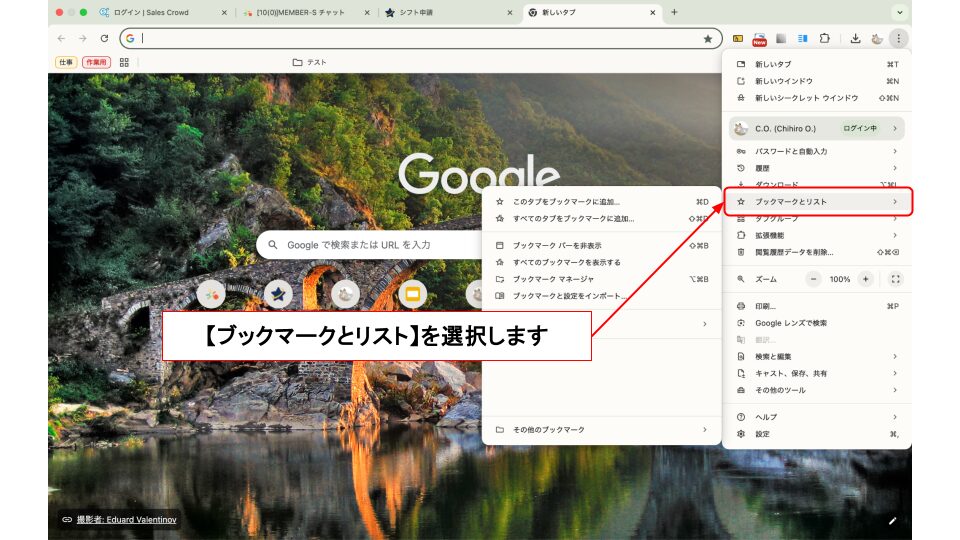Increase zoom with the plus button
960x540 pixels.
(x=865, y=279)
